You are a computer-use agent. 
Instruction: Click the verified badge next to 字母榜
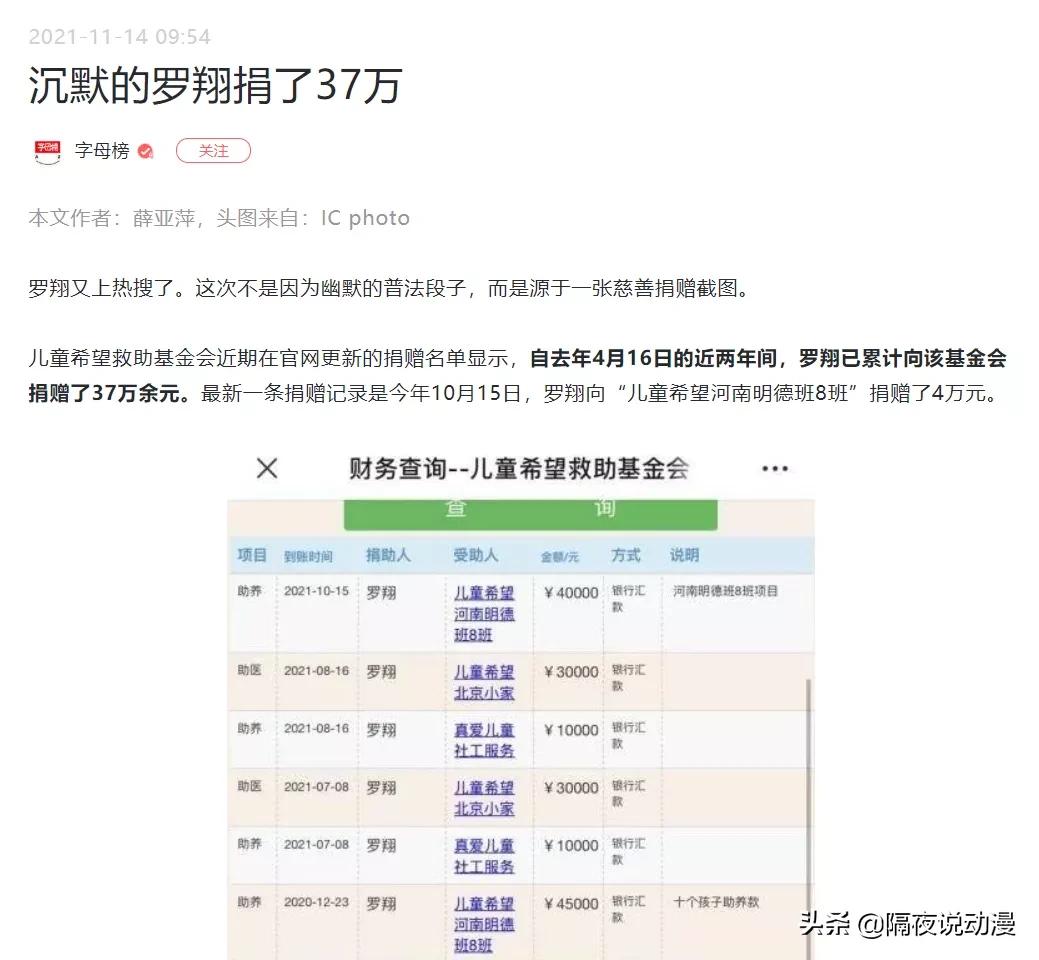(x=144, y=147)
